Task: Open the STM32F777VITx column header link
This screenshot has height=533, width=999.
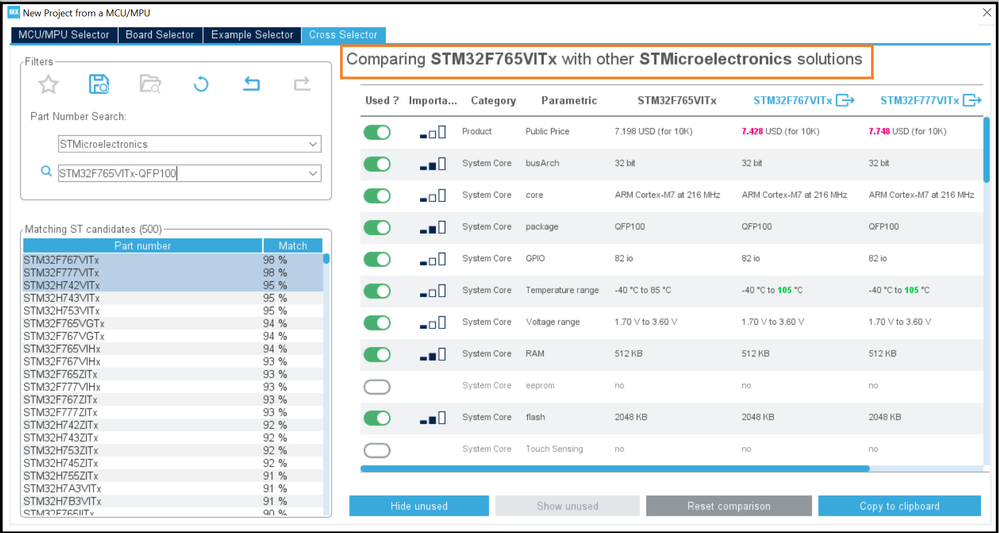Action: [919, 100]
